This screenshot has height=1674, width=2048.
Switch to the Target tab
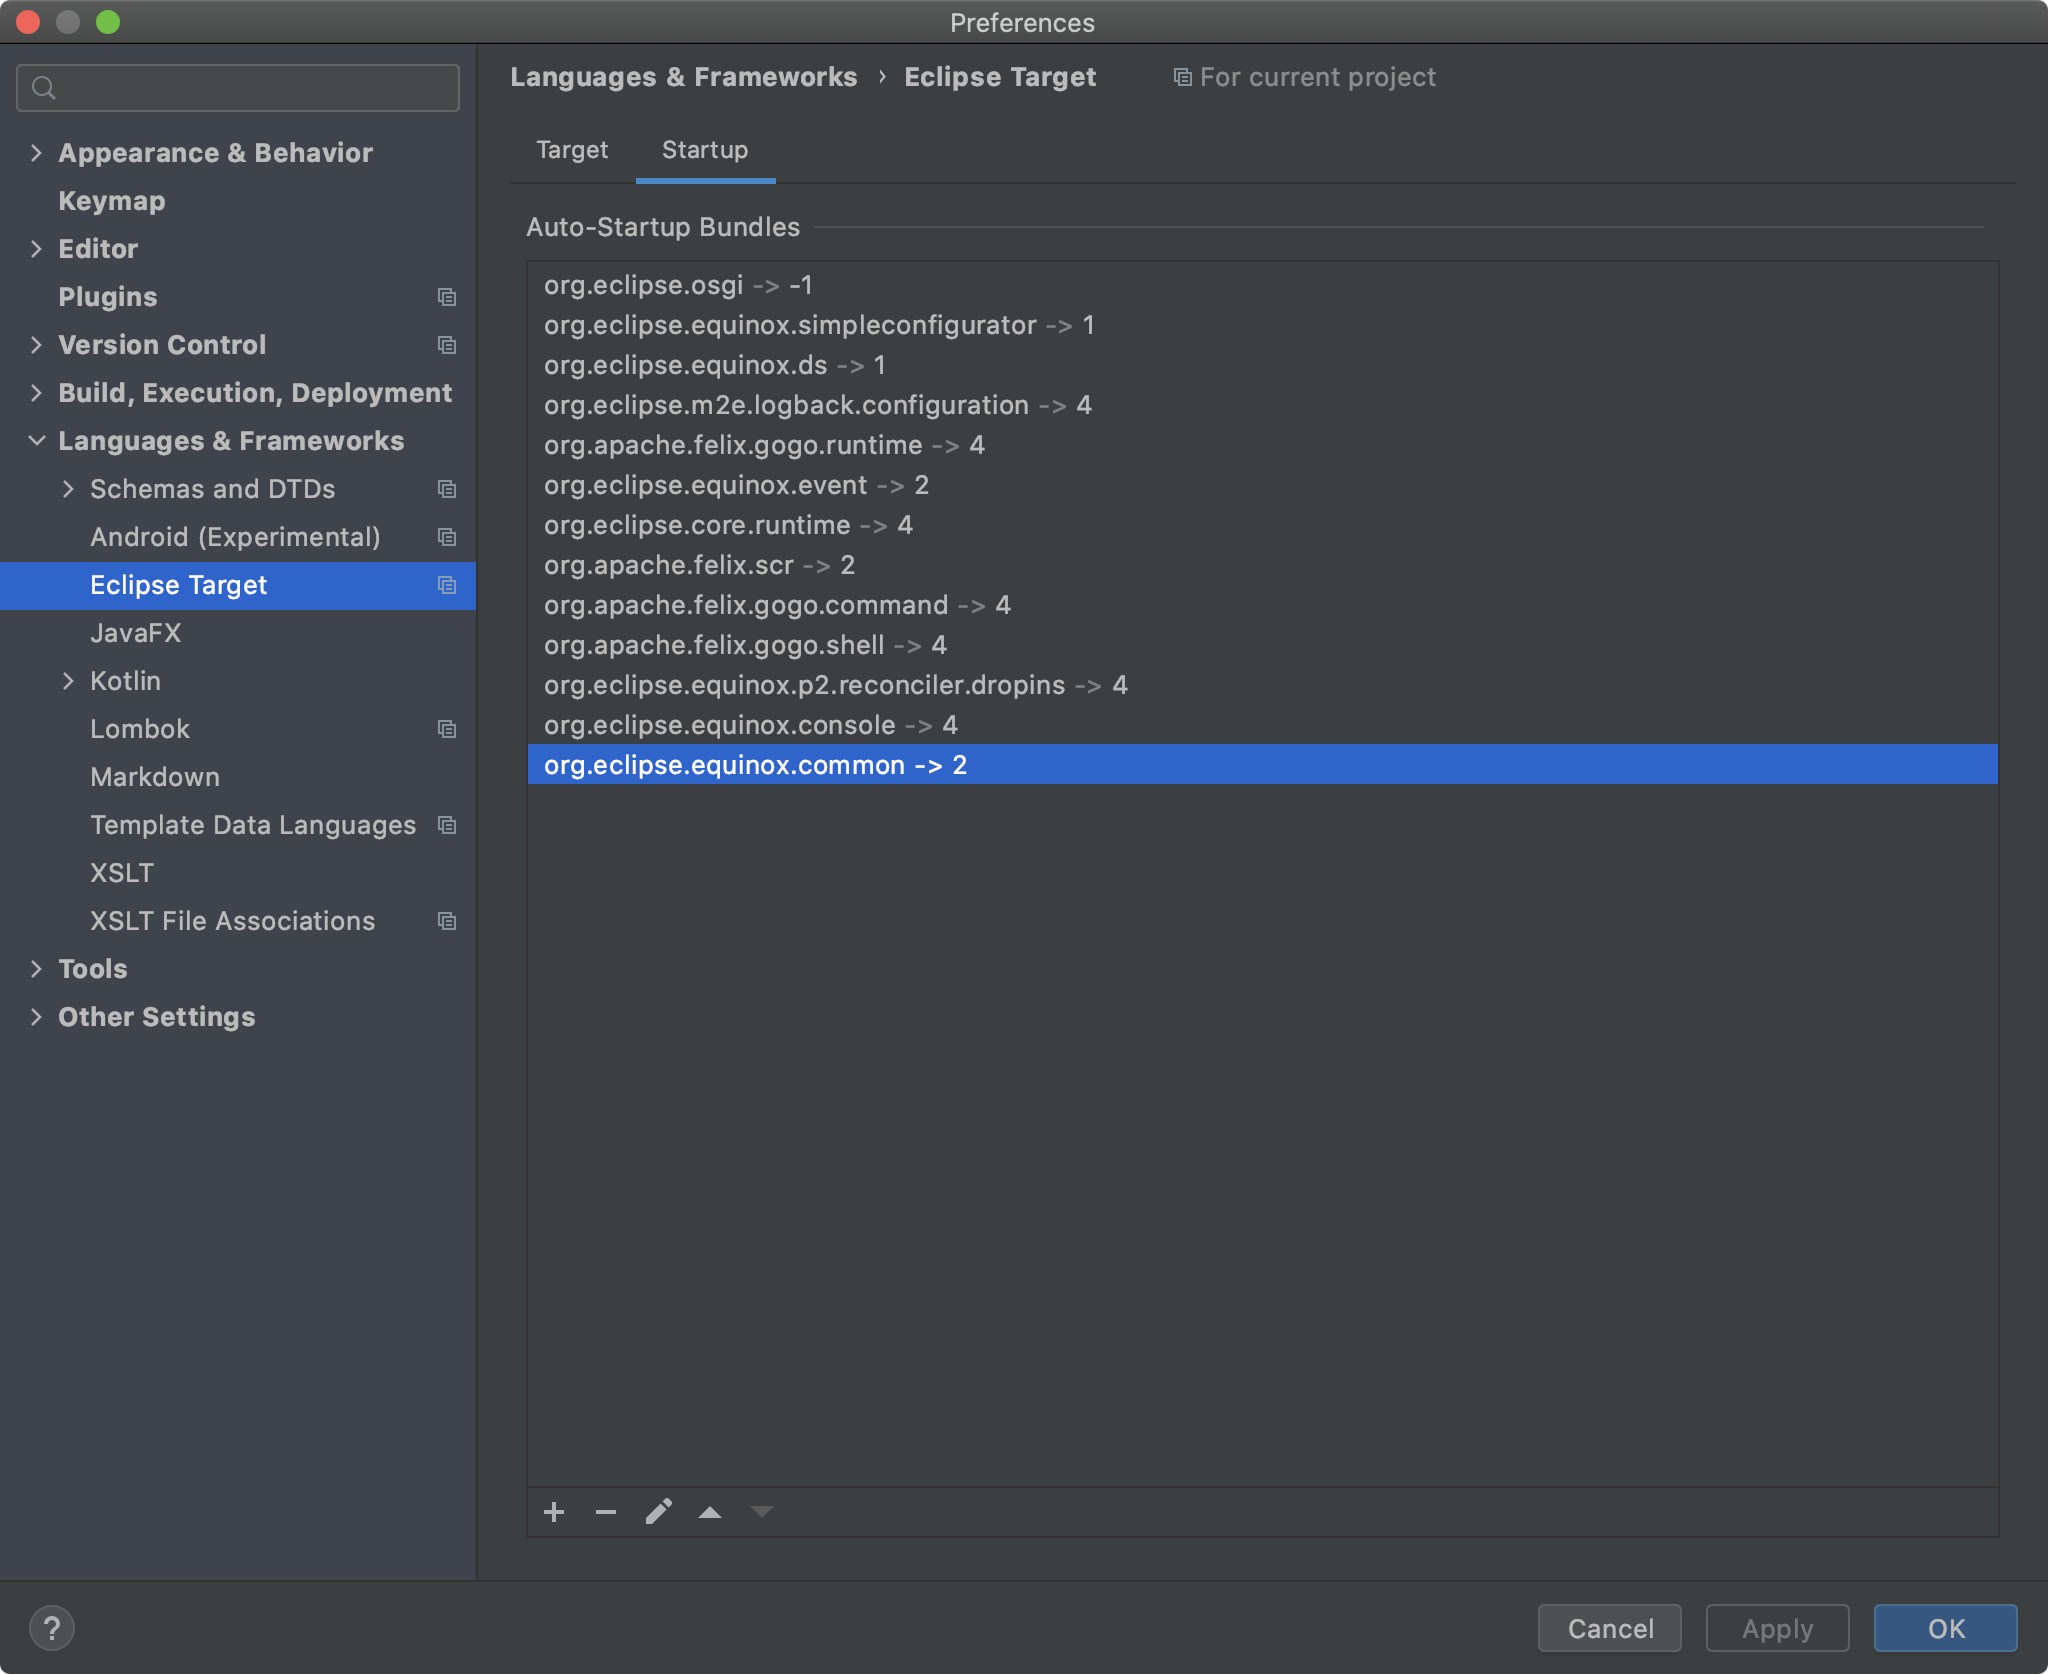click(x=572, y=150)
